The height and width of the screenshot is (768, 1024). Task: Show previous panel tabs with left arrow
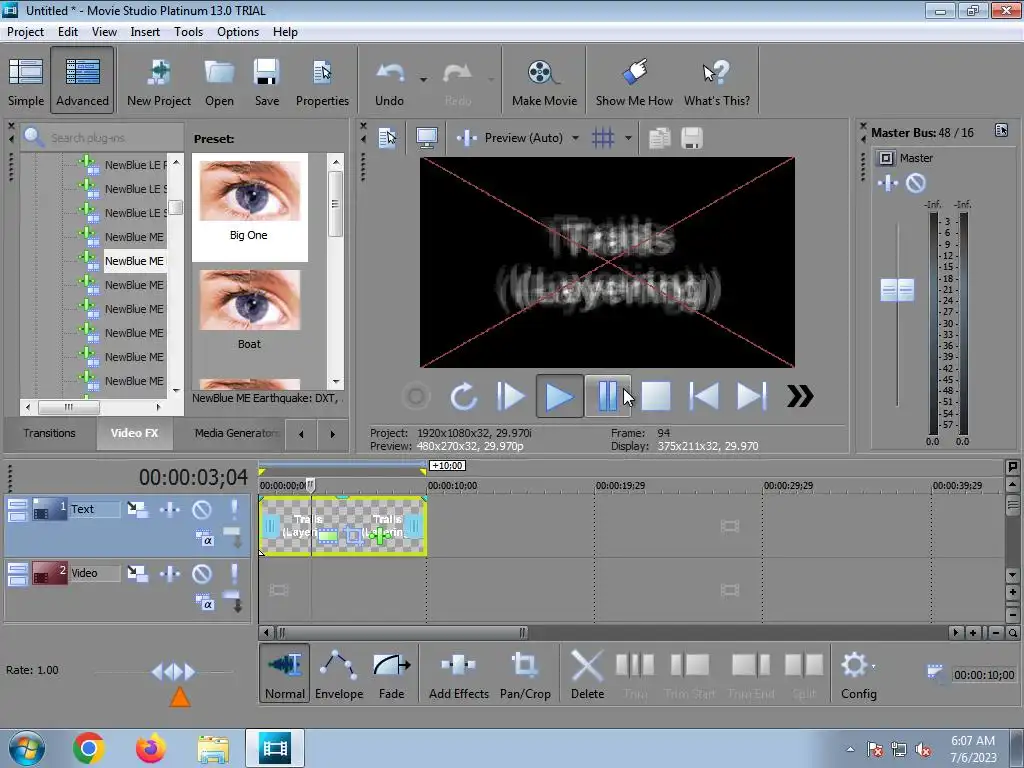[301, 434]
